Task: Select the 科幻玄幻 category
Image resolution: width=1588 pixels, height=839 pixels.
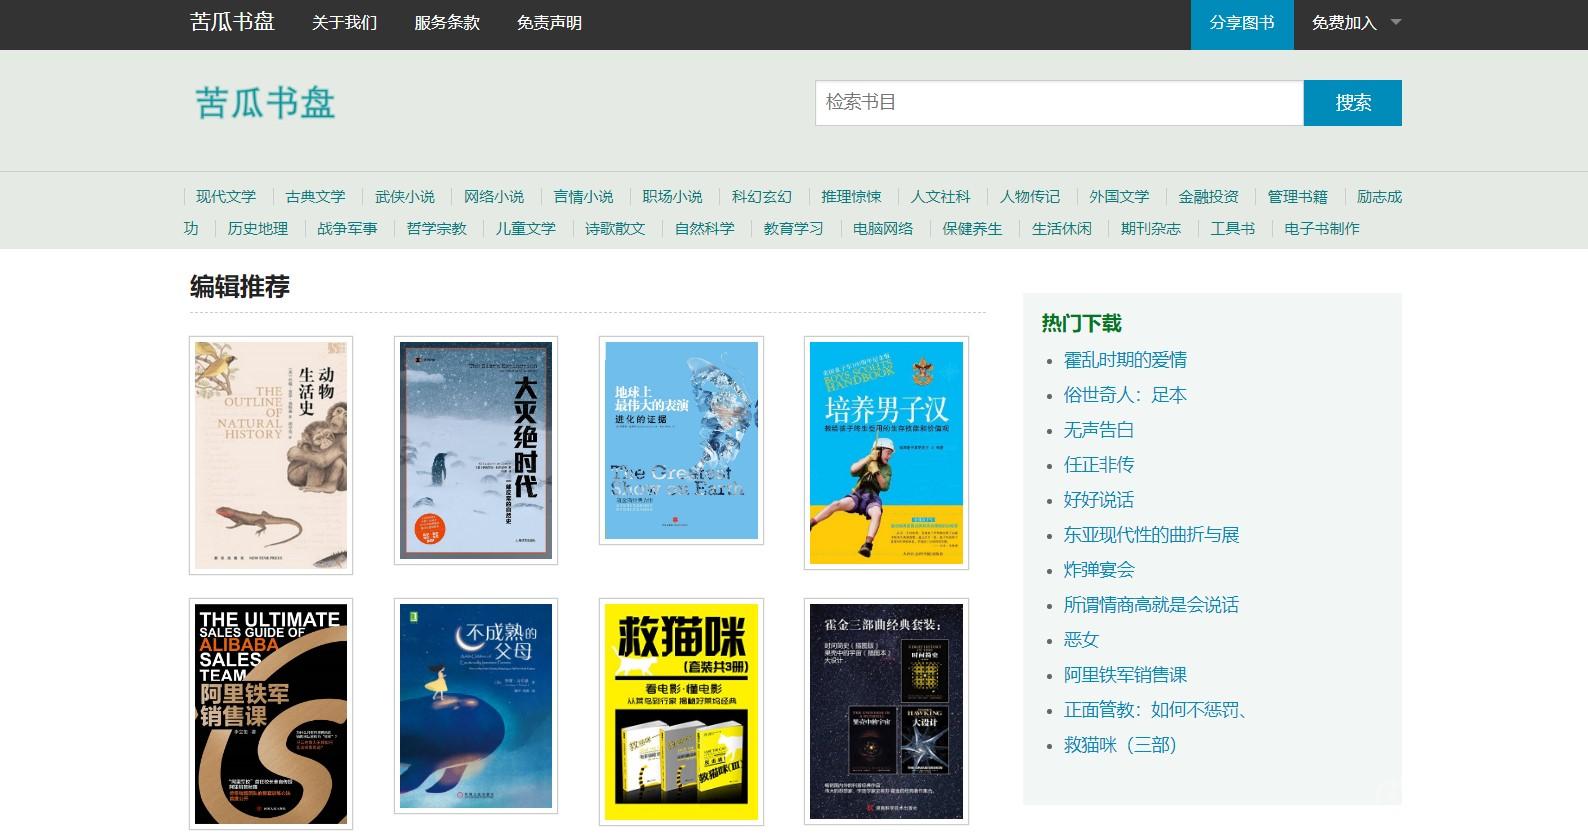Action: (x=761, y=197)
